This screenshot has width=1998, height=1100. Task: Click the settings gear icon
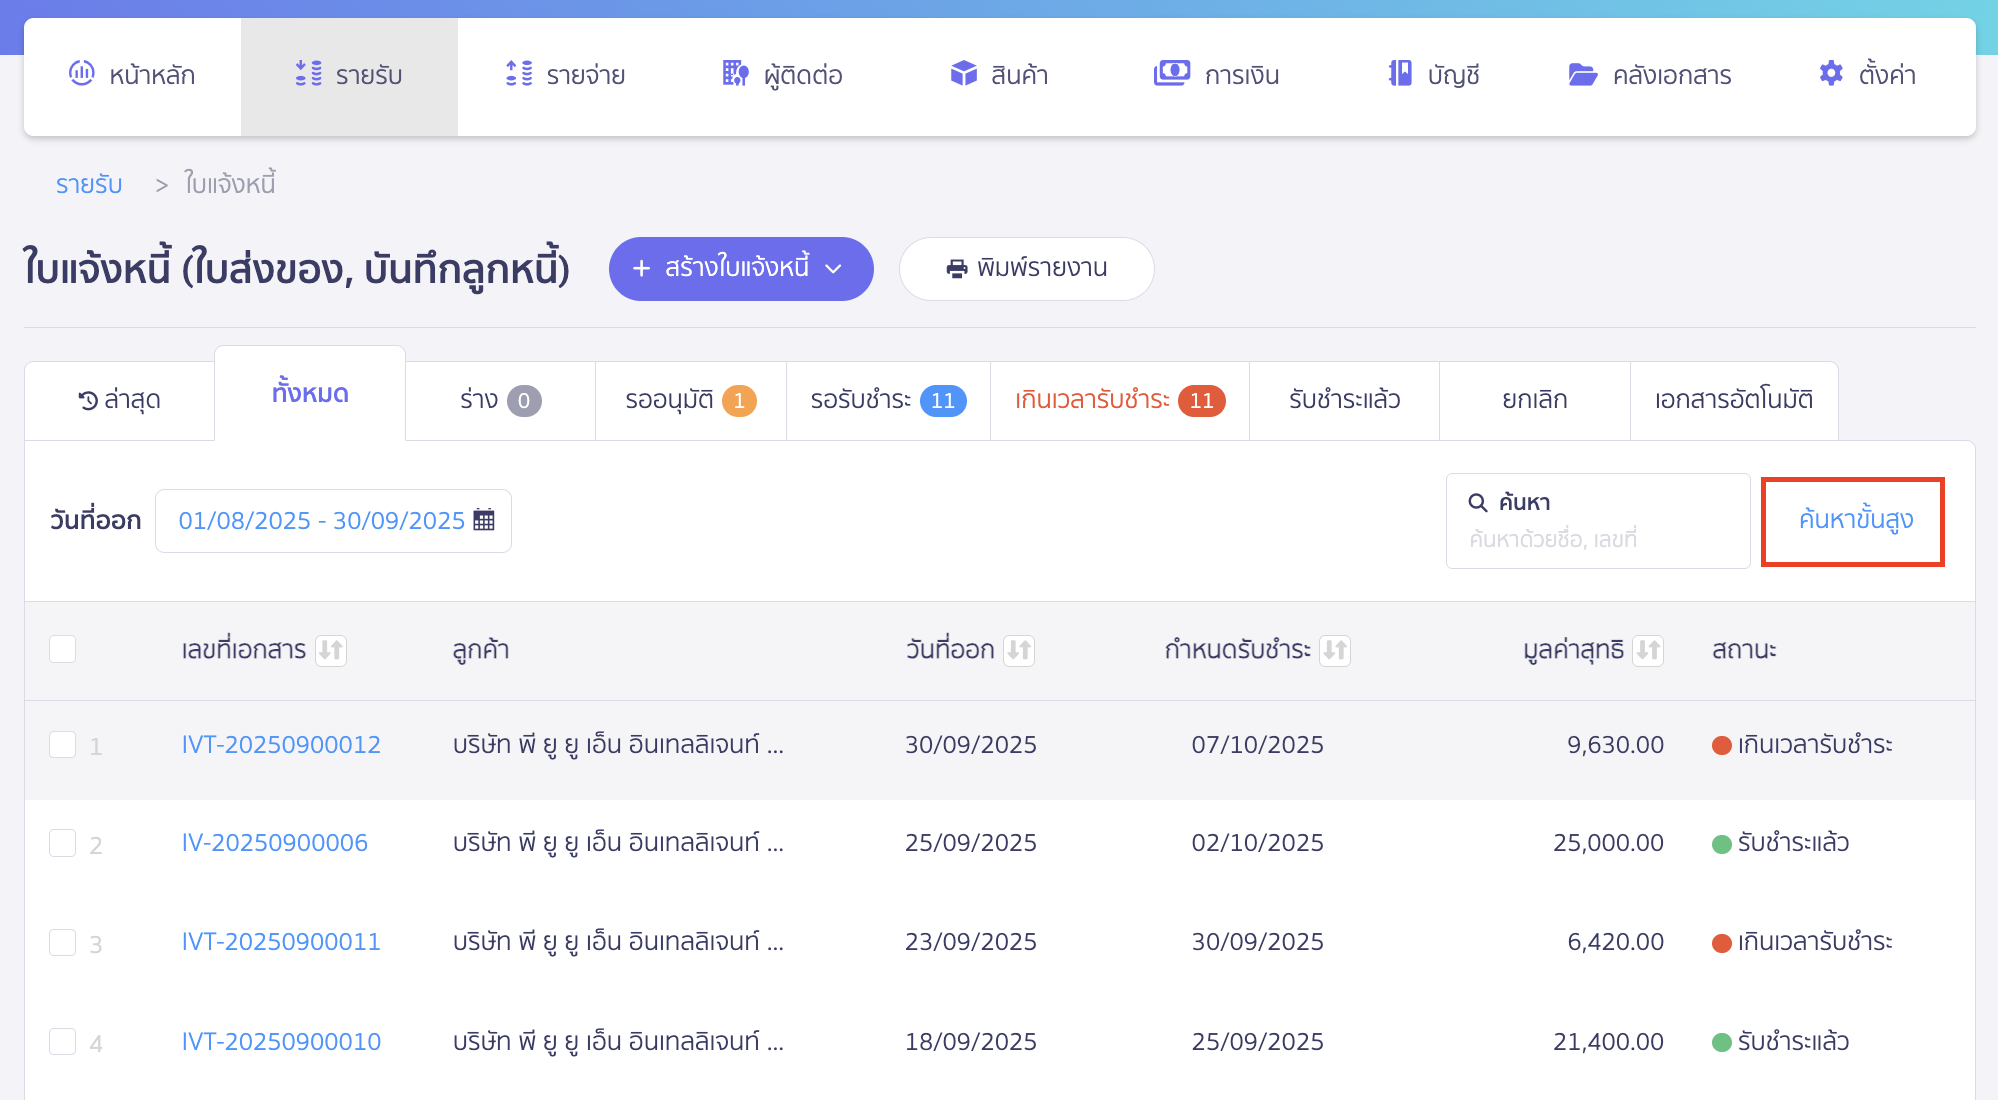click(x=1830, y=73)
